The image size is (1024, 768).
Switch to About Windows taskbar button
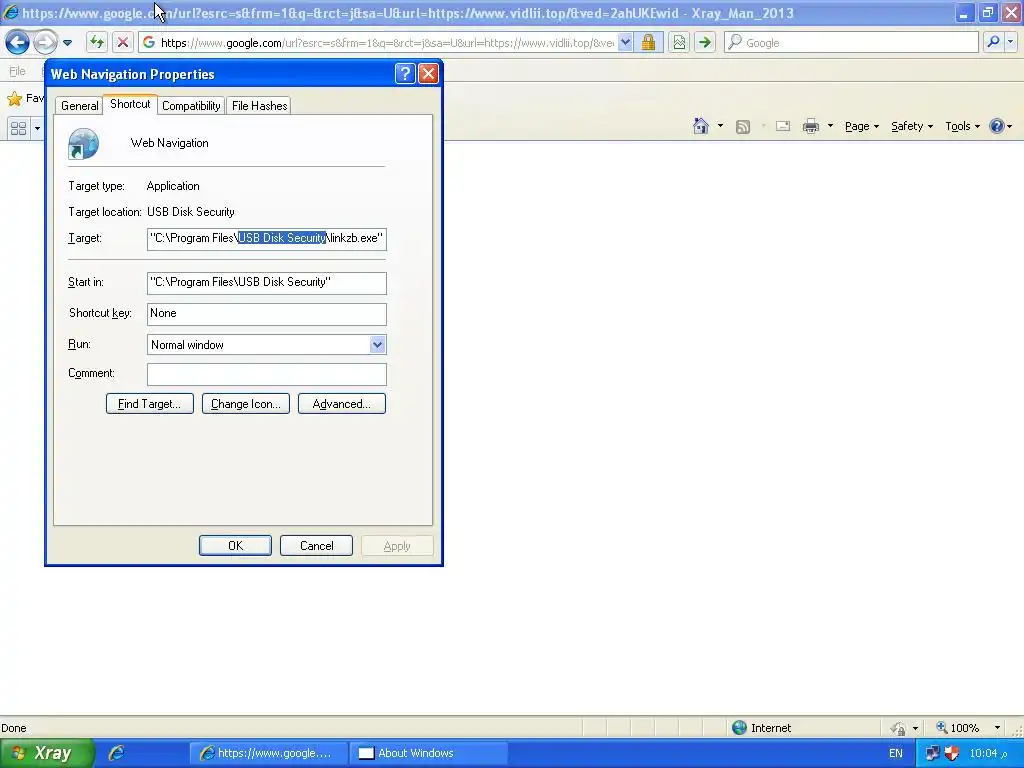(428, 753)
